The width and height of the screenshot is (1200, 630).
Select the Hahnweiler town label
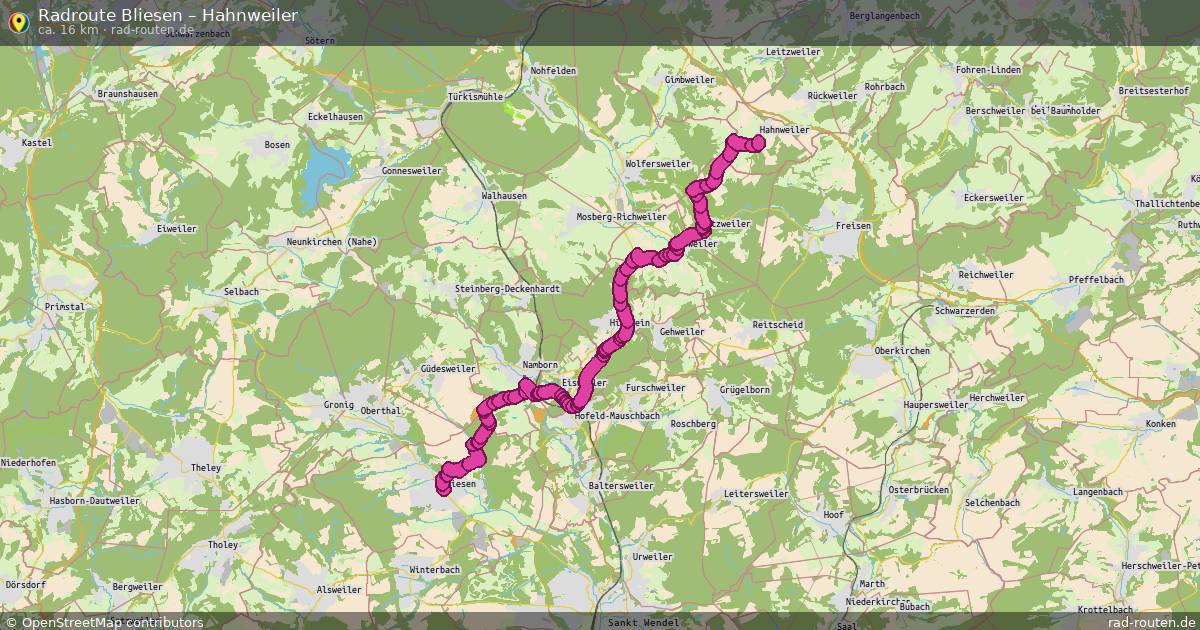click(784, 130)
